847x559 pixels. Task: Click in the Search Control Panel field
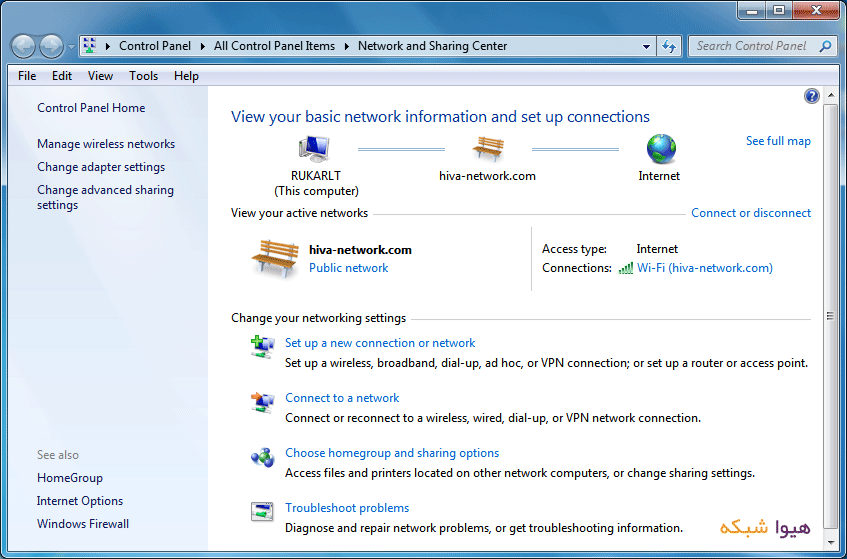[x=752, y=46]
